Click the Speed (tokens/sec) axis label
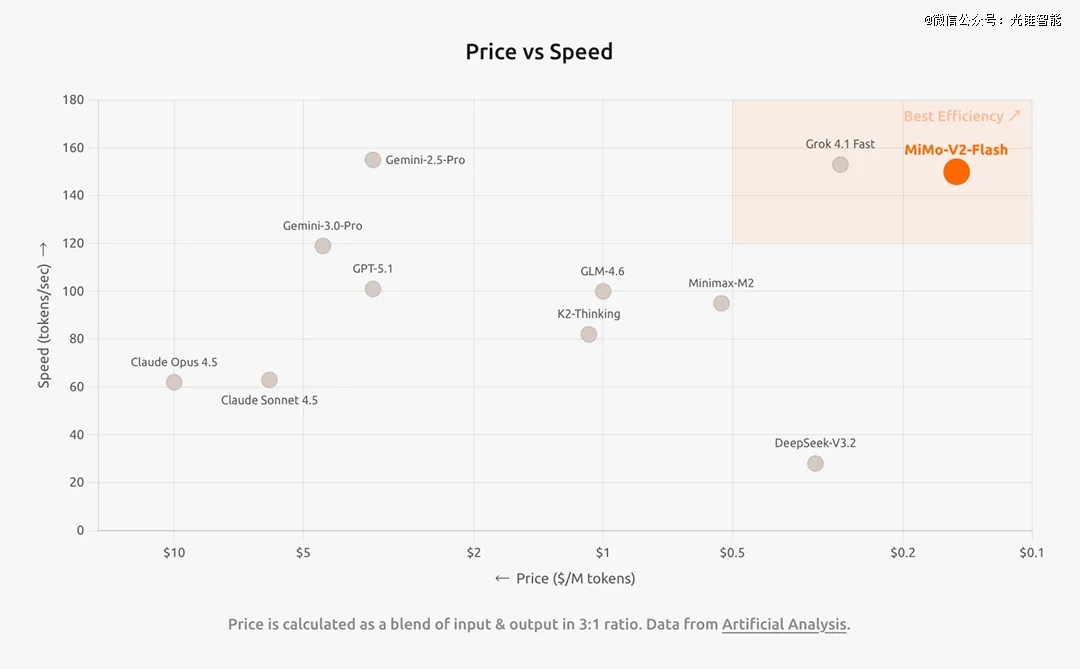 (x=43, y=314)
